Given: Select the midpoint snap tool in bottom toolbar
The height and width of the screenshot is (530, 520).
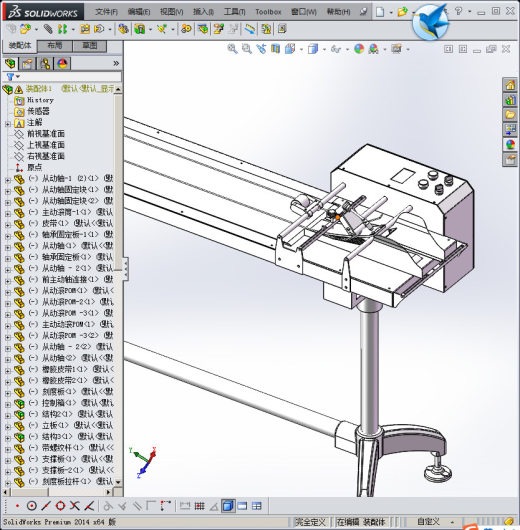Looking at the screenshot, I should (x=46, y=506).
